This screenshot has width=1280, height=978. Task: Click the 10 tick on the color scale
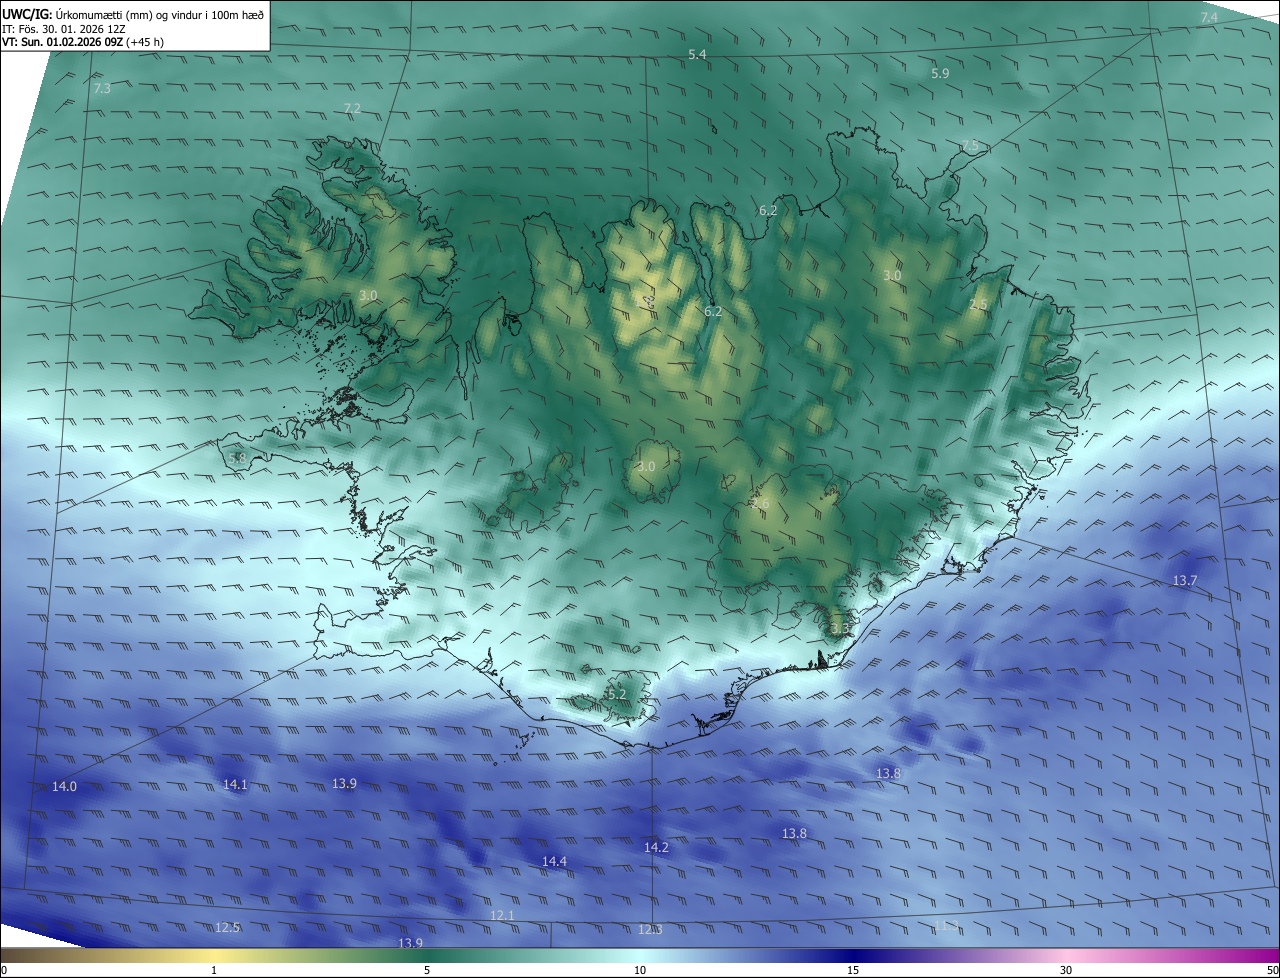pyautogui.click(x=640, y=970)
